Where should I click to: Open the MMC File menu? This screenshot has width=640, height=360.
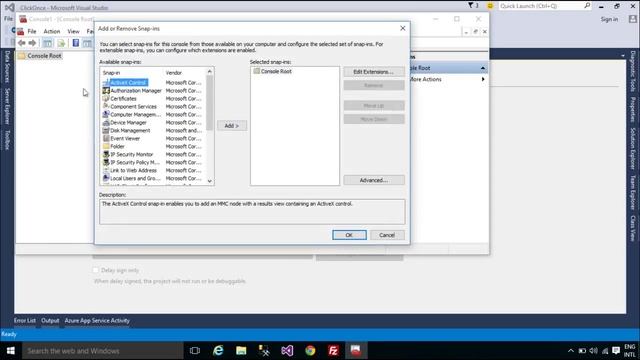(32, 31)
